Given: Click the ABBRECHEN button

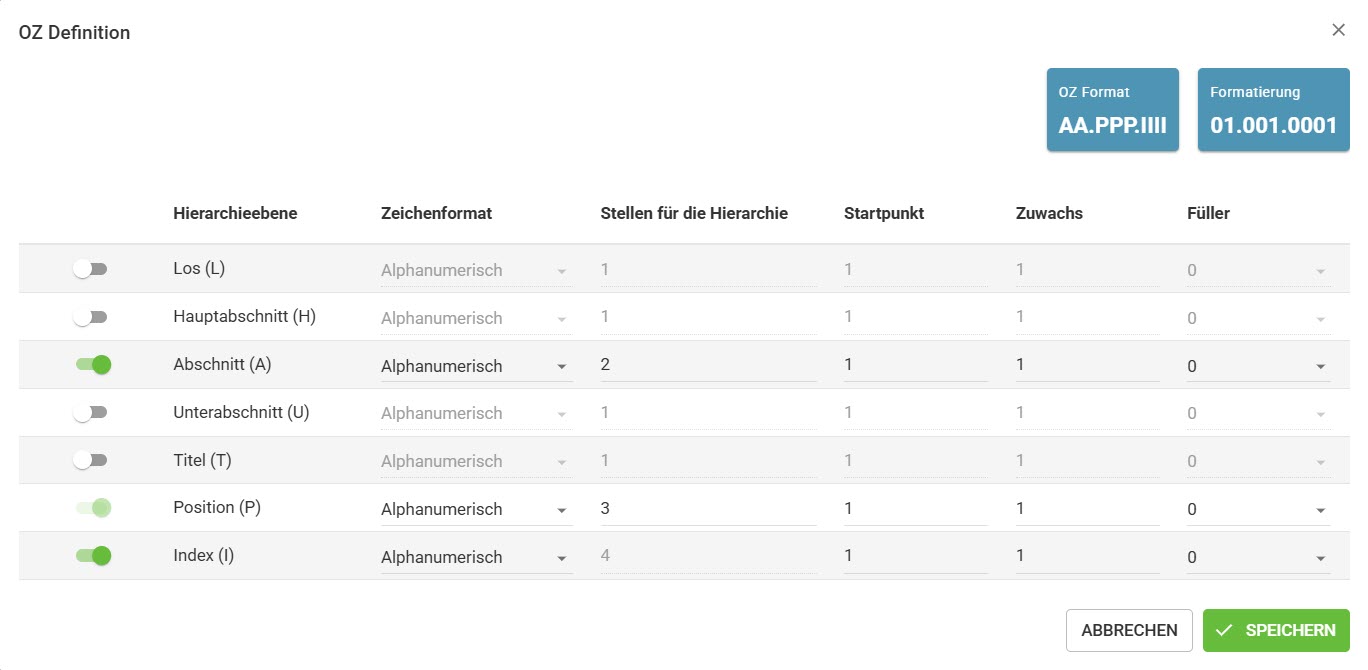Looking at the screenshot, I should tap(1129, 630).
